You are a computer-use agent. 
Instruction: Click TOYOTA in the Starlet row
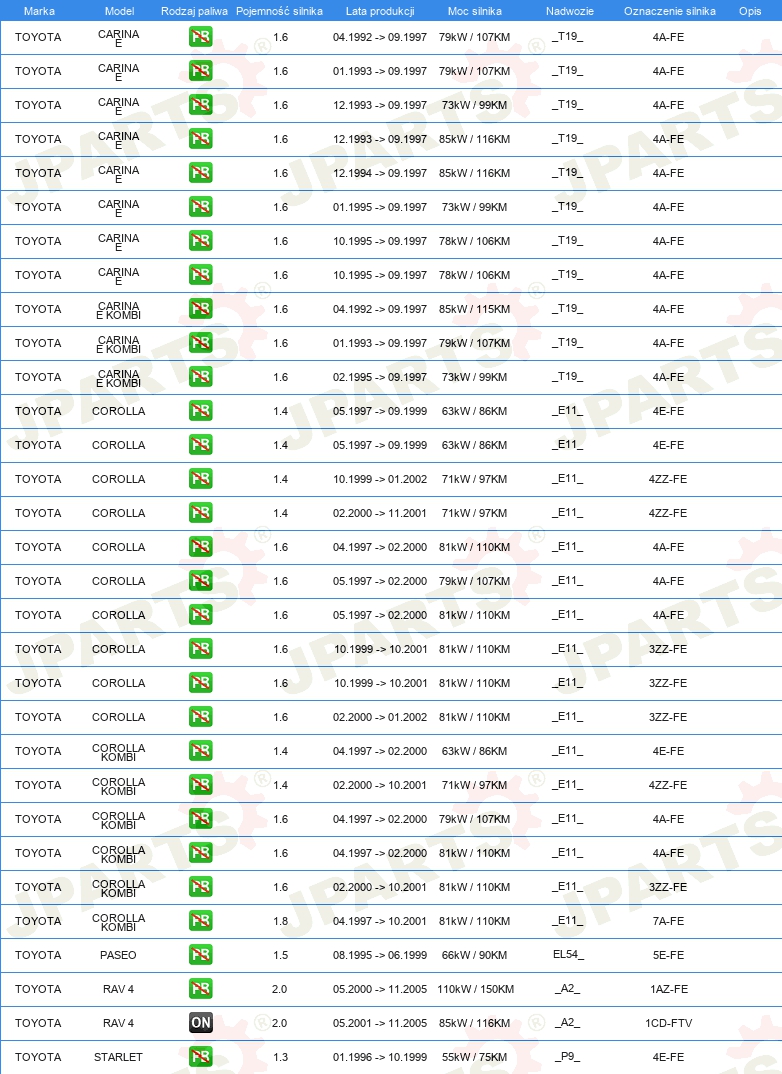38,1057
